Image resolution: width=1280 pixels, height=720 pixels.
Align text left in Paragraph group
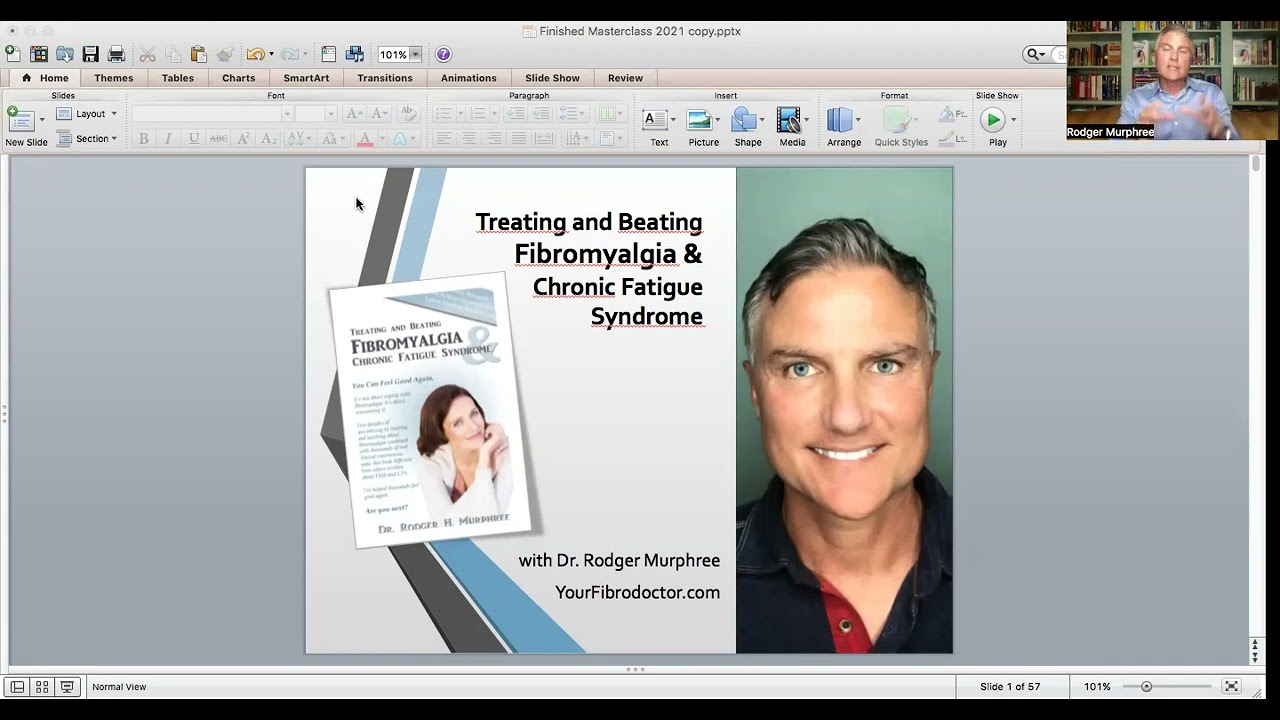click(443, 139)
